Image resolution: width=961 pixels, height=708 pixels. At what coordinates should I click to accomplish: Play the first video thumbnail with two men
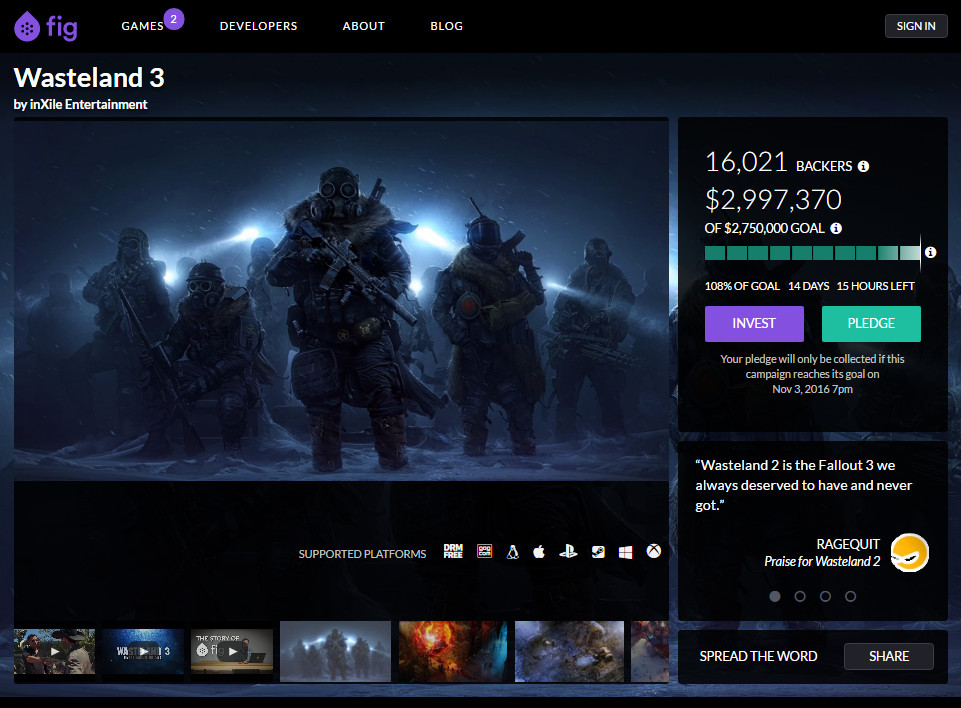coord(55,652)
